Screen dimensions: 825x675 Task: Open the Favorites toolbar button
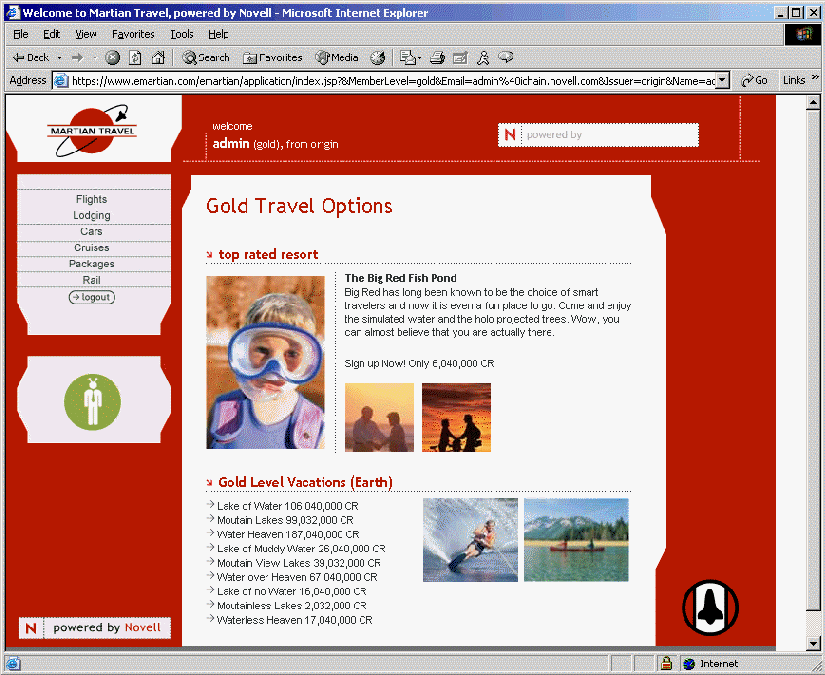click(273, 57)
